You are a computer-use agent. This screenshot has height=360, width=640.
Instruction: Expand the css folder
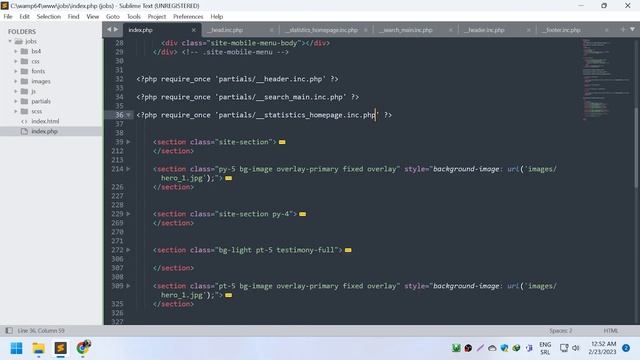[x=16, y=61]
